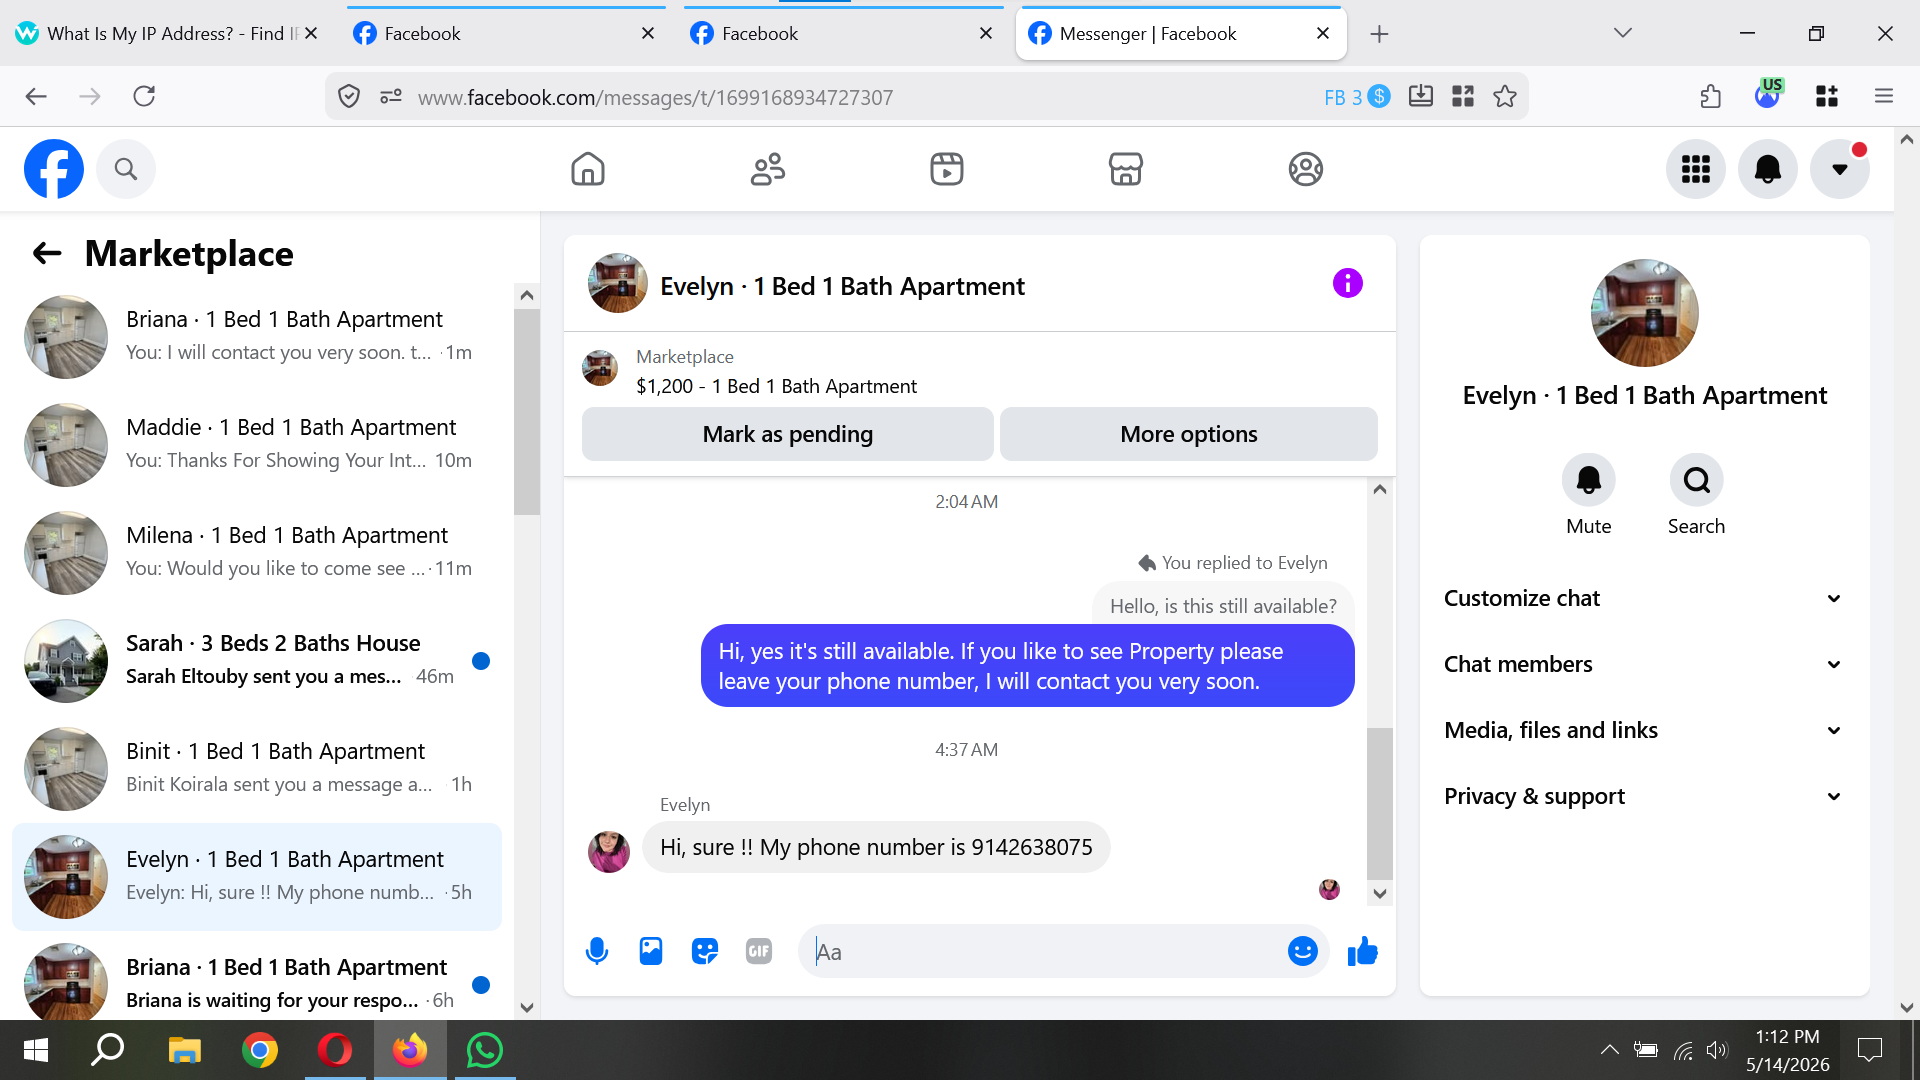This screenshot has height=1080, width=1920.
Task: Open WhatsApp from the taskbar
Action: [x=485, y=1050]
